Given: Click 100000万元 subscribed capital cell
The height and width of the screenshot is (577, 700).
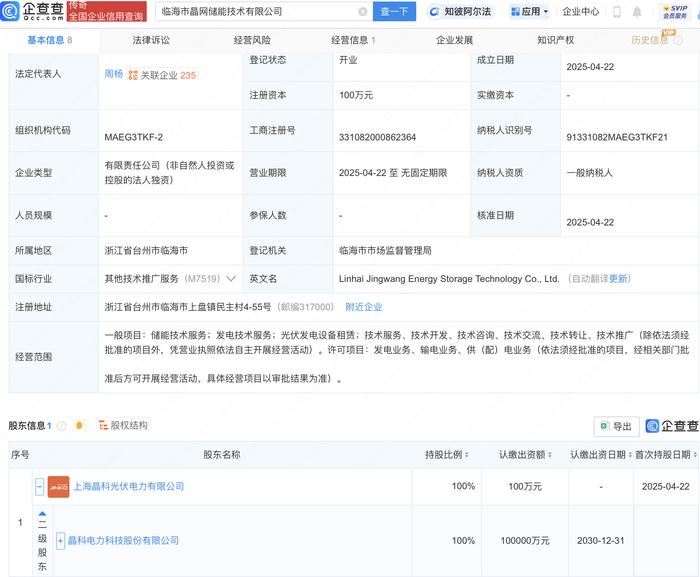Looking at the screenshot, I should 525,540.
